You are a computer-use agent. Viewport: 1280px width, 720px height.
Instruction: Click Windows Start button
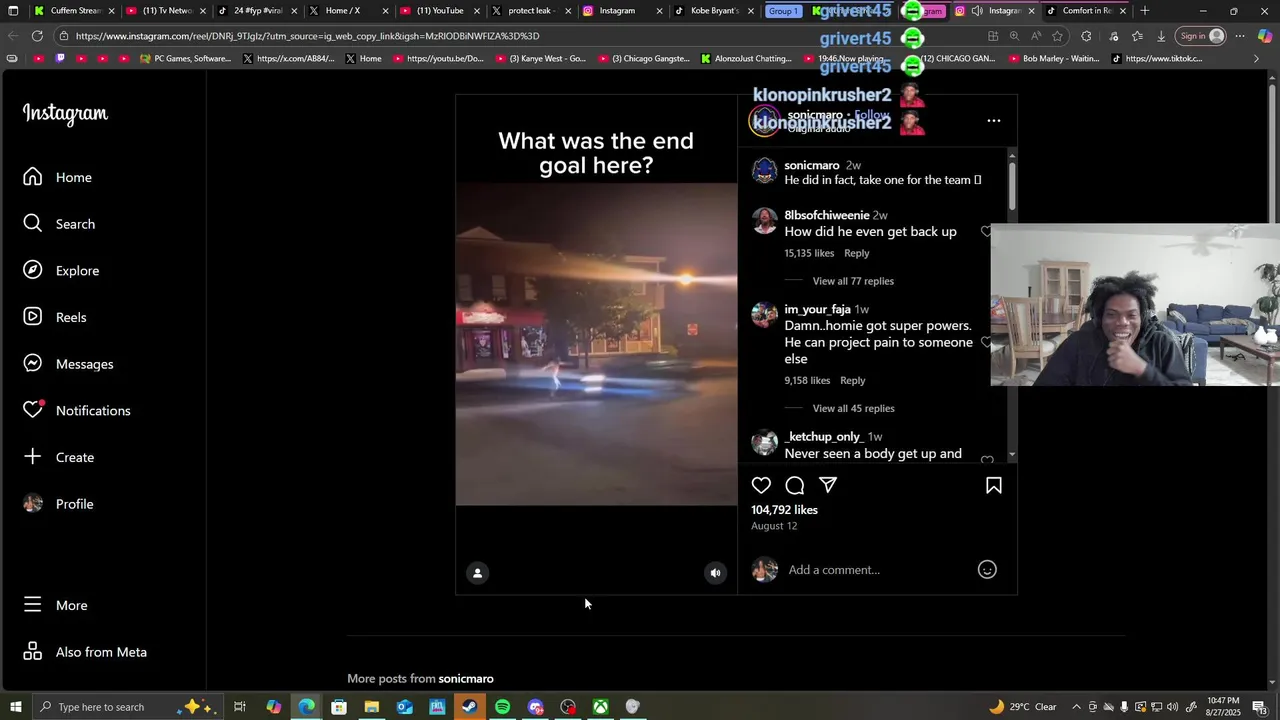point(14,707)
